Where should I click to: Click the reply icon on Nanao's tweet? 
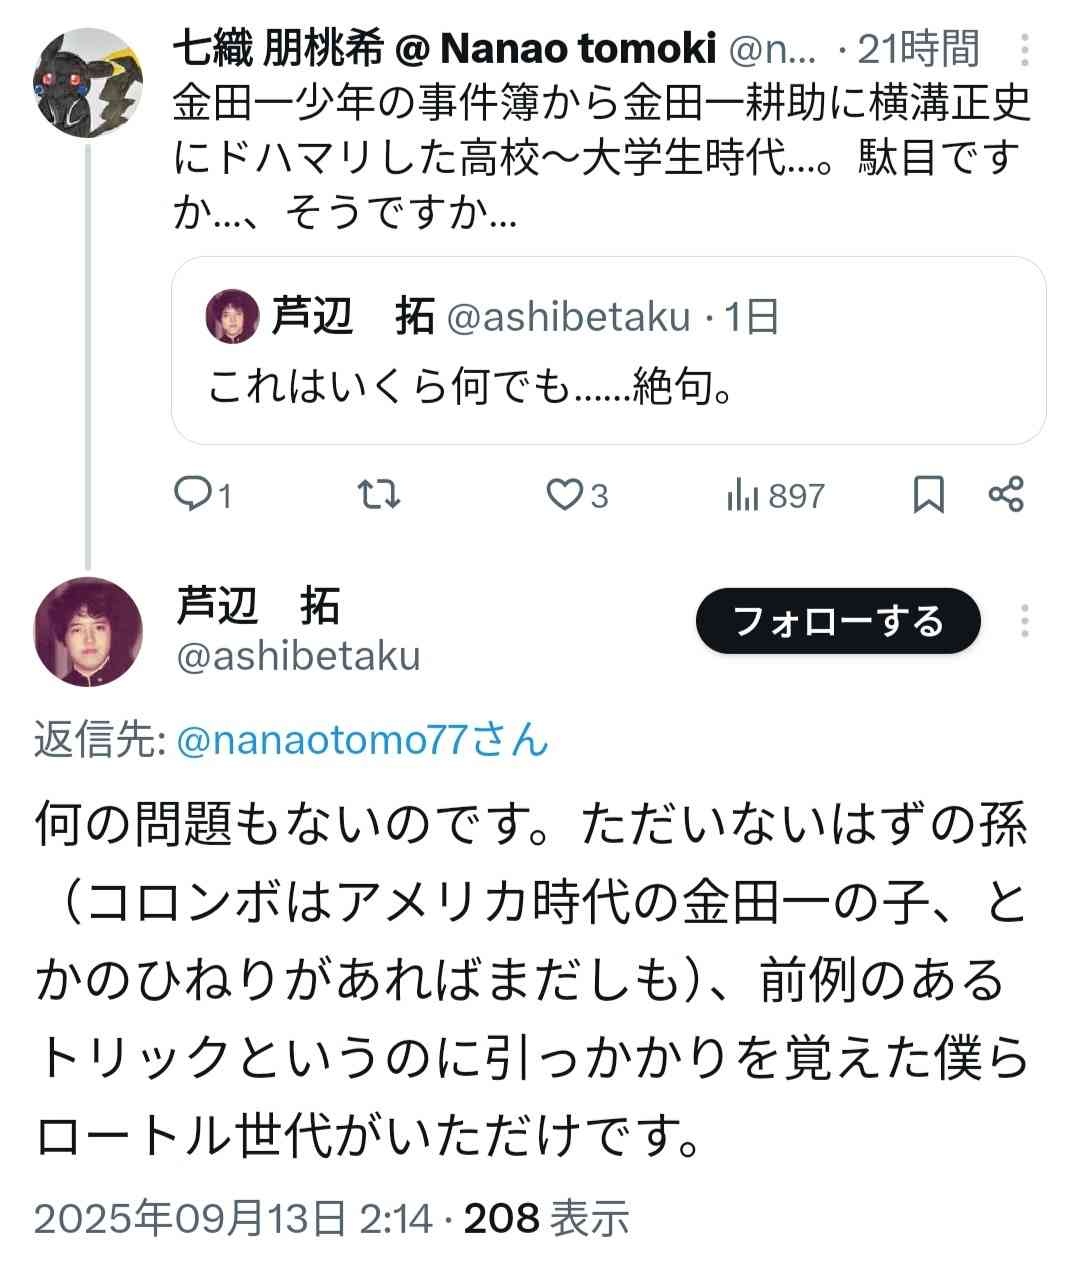click(x=190, y=494)
